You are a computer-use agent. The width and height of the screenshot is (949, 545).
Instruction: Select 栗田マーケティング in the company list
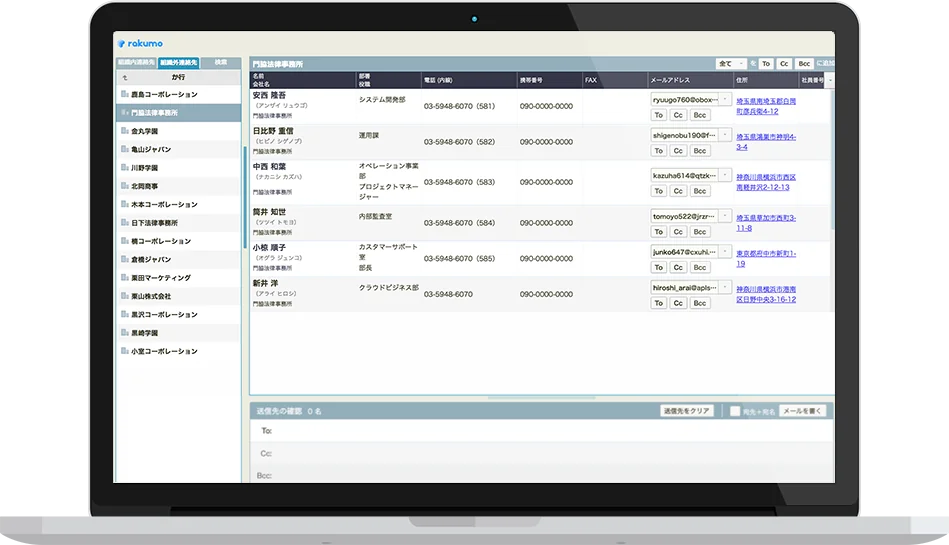click(179, 277)
